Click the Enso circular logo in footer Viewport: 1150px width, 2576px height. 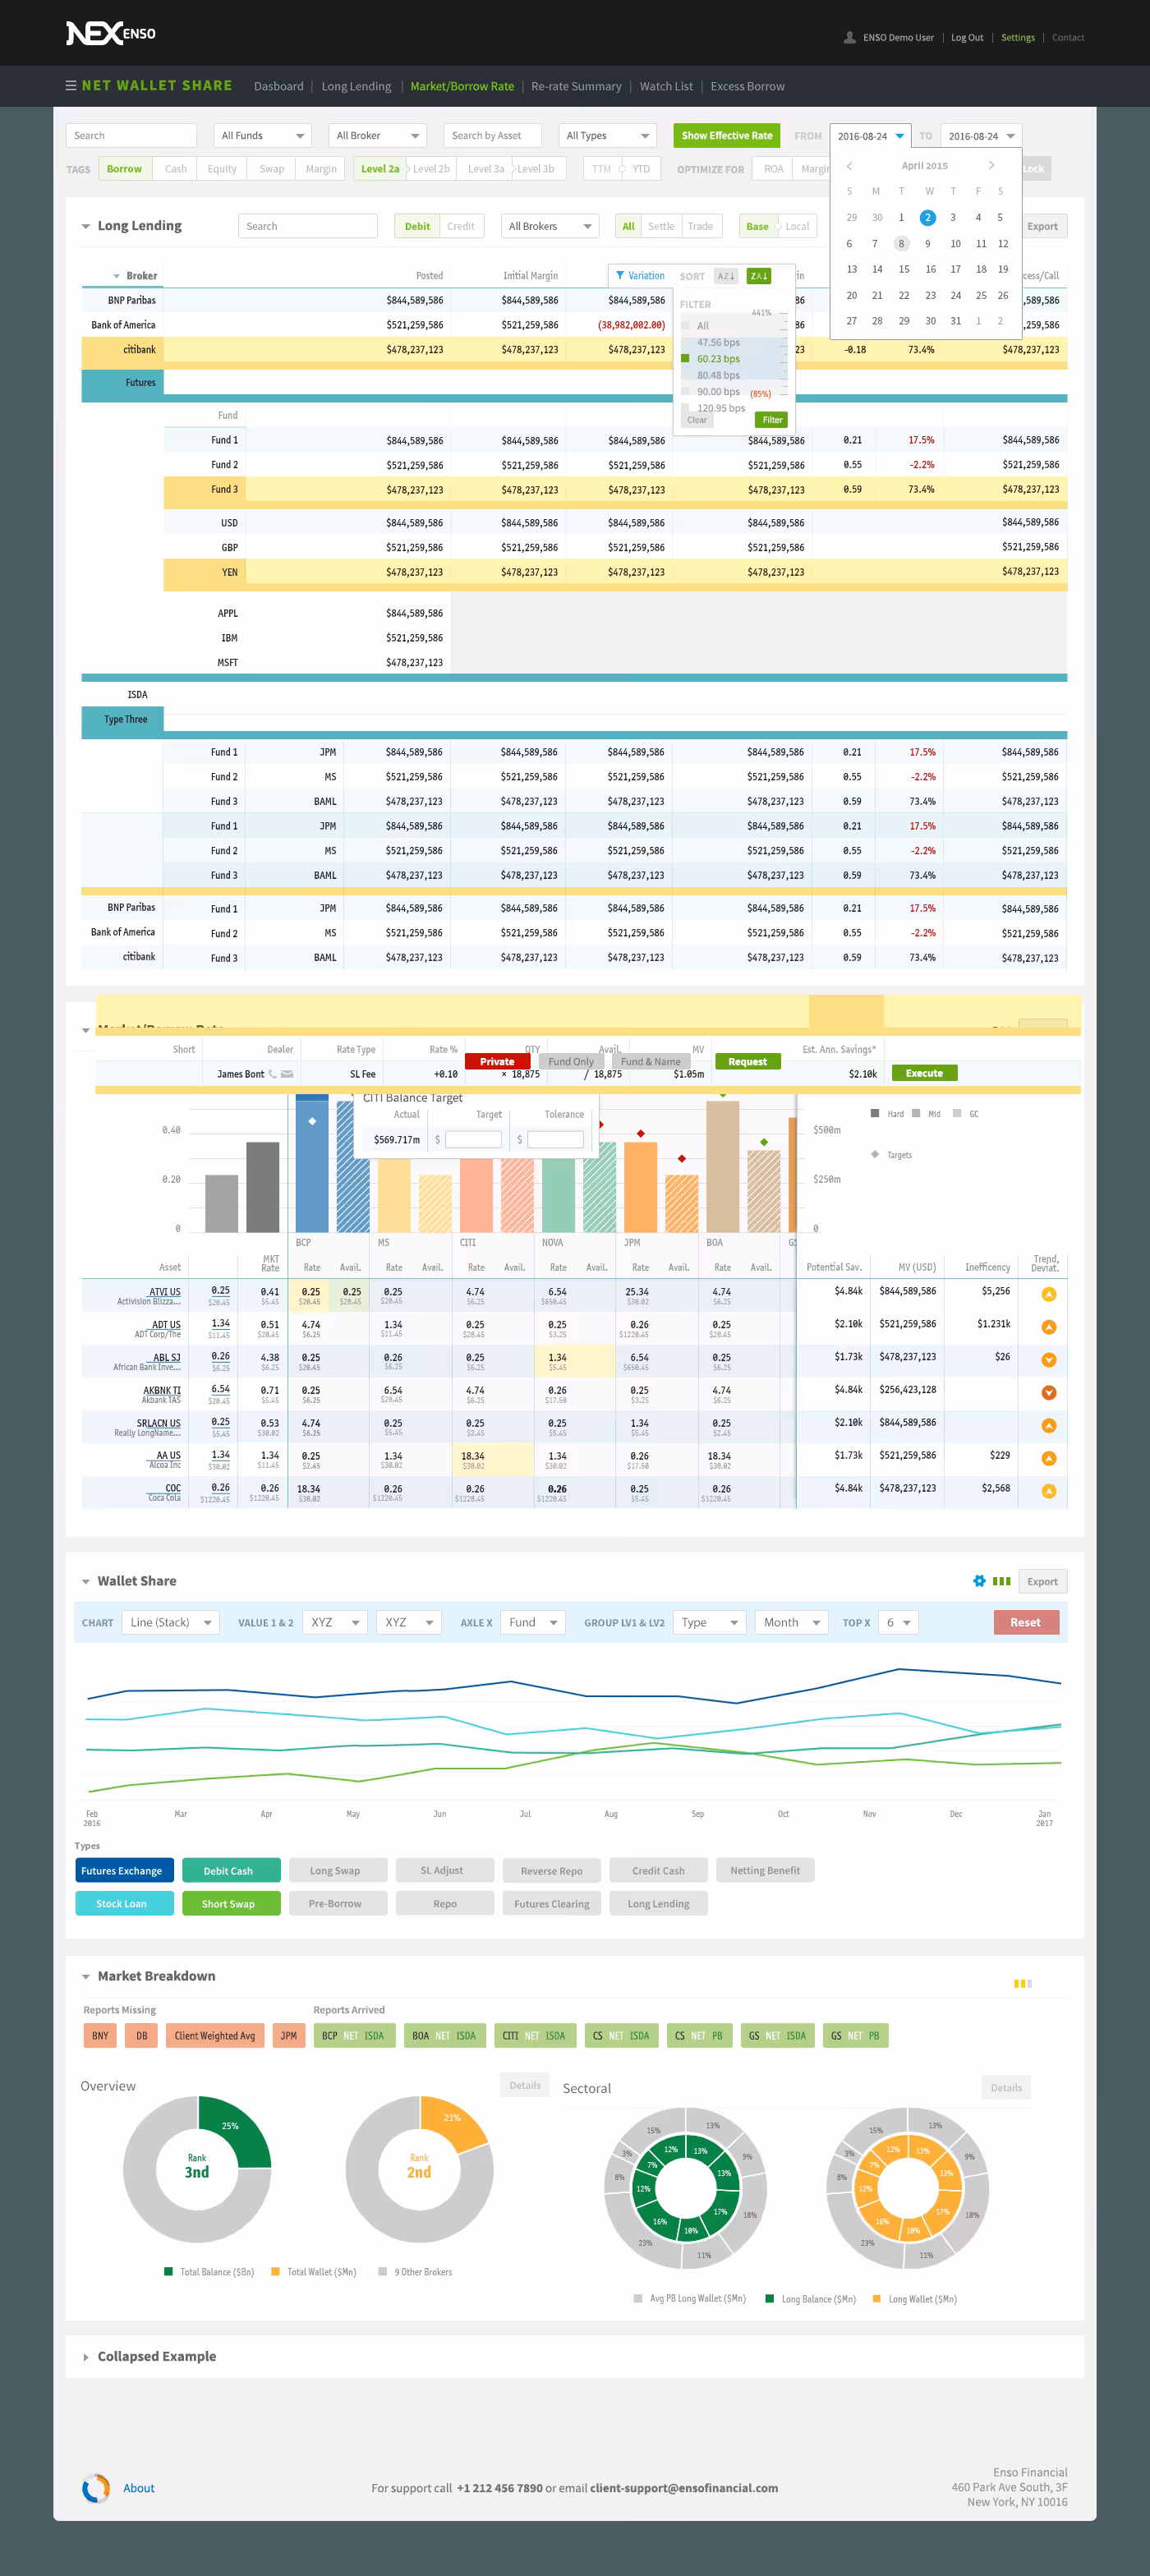point(96,2488)
